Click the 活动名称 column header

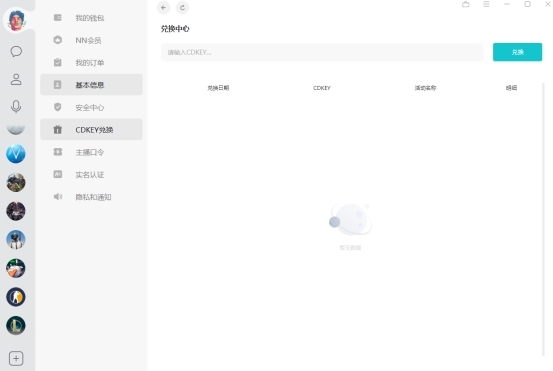425,88
